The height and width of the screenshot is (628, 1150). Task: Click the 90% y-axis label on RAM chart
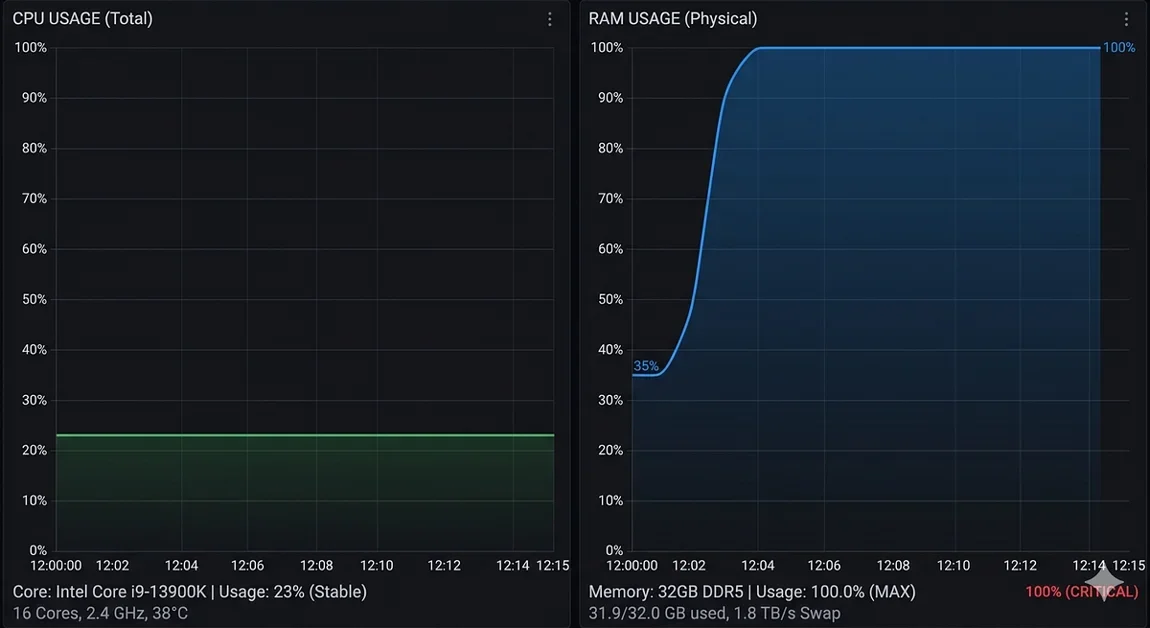pyautogui.click(x=610, y=98)
